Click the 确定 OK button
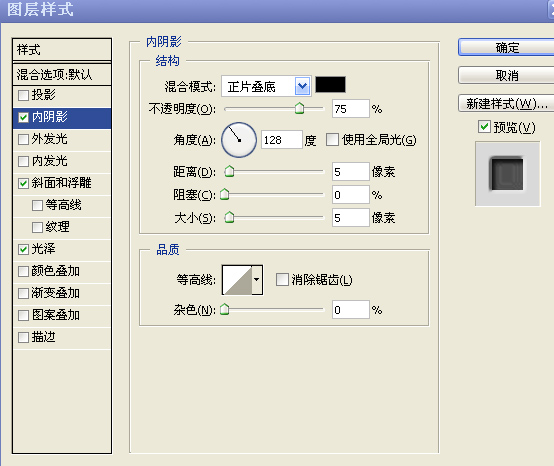554x466 pixels. click(507, 47)
